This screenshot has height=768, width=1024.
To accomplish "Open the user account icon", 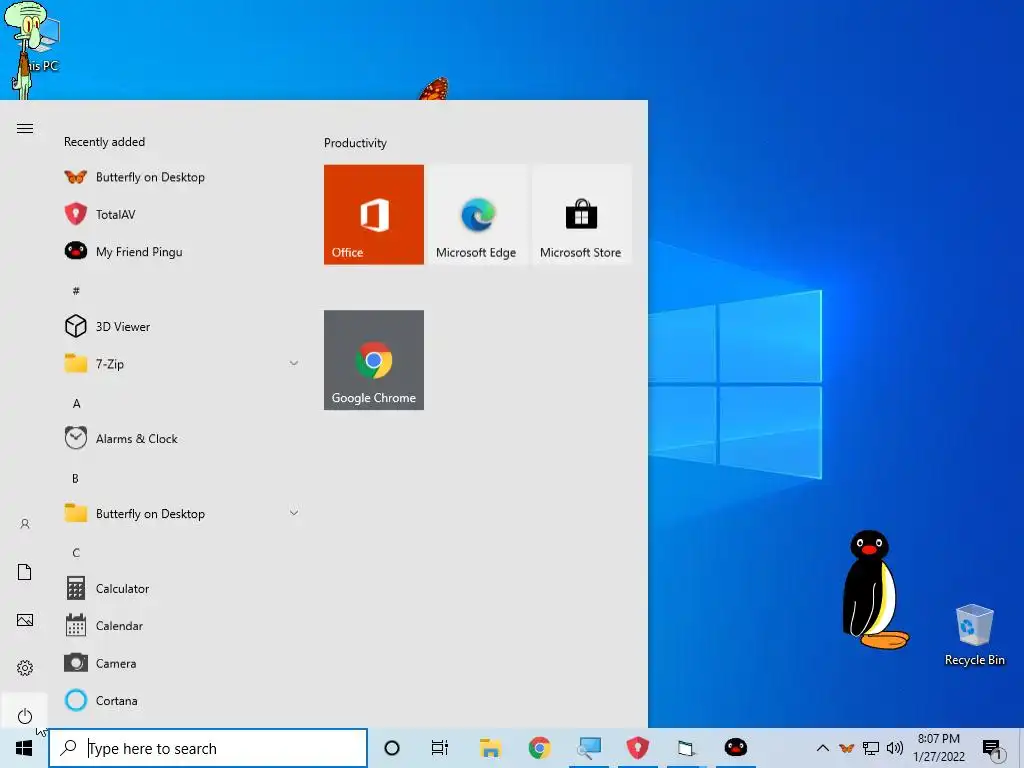I will tap(25, 524).
